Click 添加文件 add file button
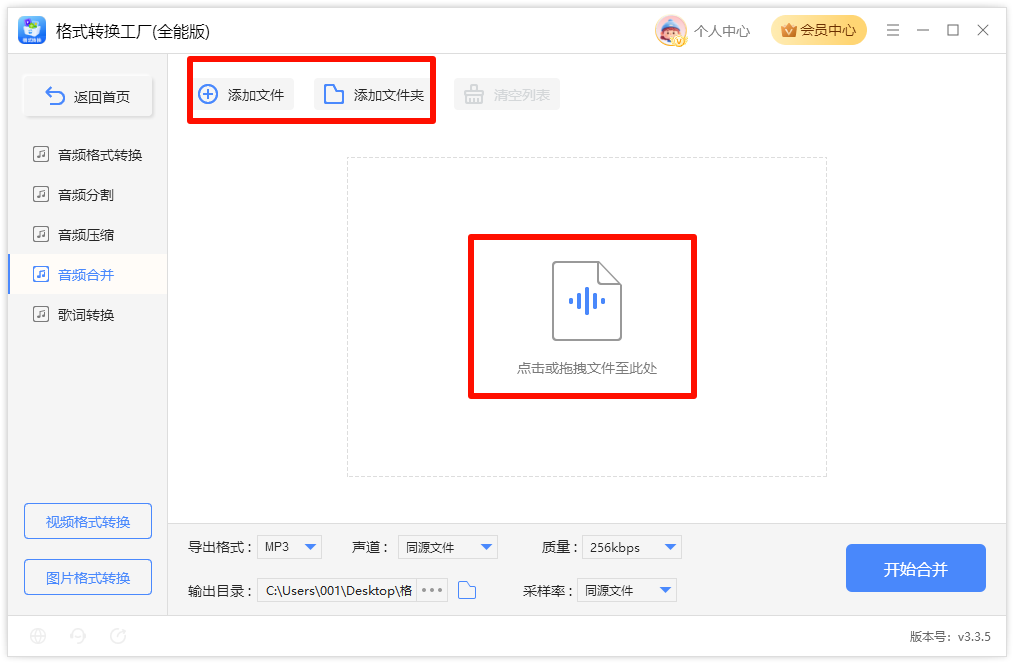This screenshot has width=1014, height=664. click(242, 95)
